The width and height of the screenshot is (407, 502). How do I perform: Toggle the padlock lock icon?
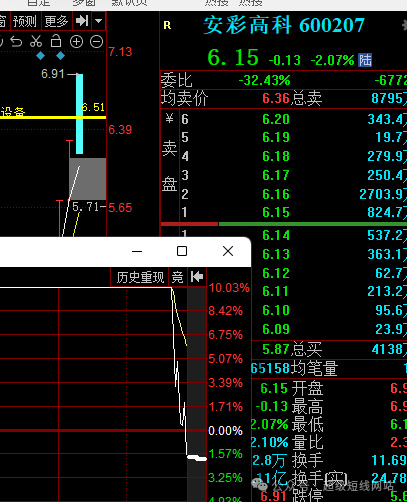pos(56,41)
